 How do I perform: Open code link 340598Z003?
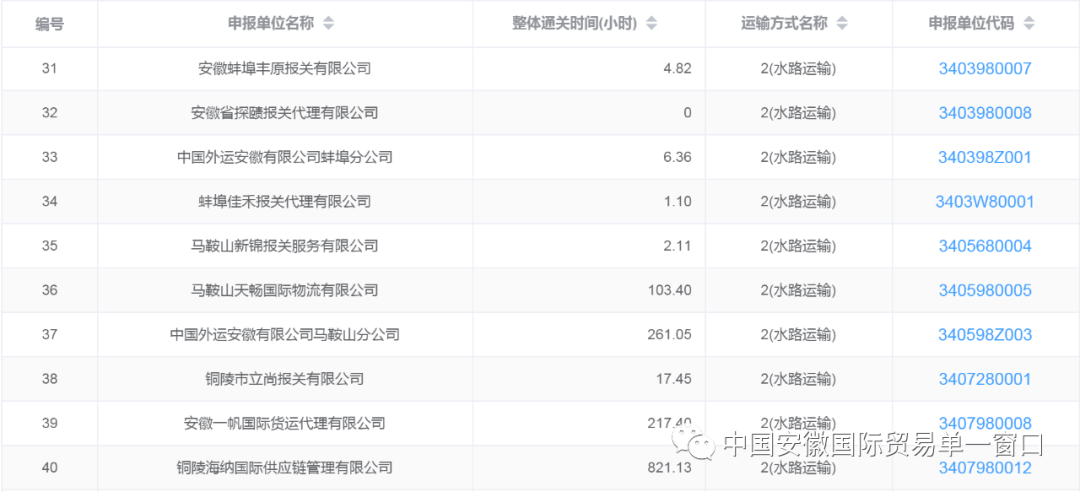click(x=985, y=335)
